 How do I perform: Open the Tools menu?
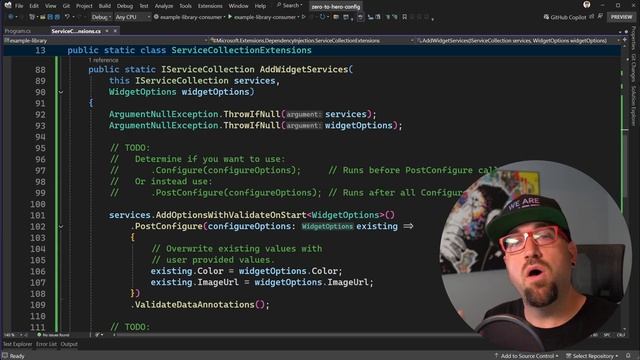click(x=185, y=6)
